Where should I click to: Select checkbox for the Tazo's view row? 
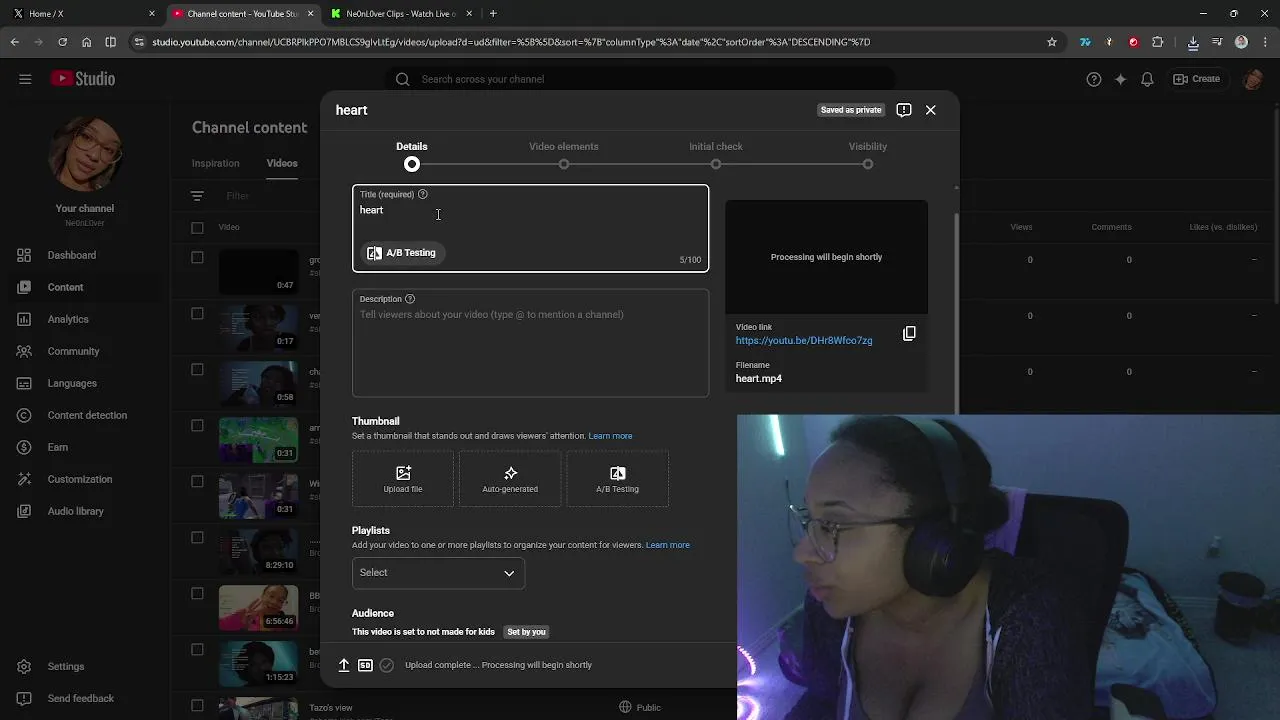[x=197, y=706]
